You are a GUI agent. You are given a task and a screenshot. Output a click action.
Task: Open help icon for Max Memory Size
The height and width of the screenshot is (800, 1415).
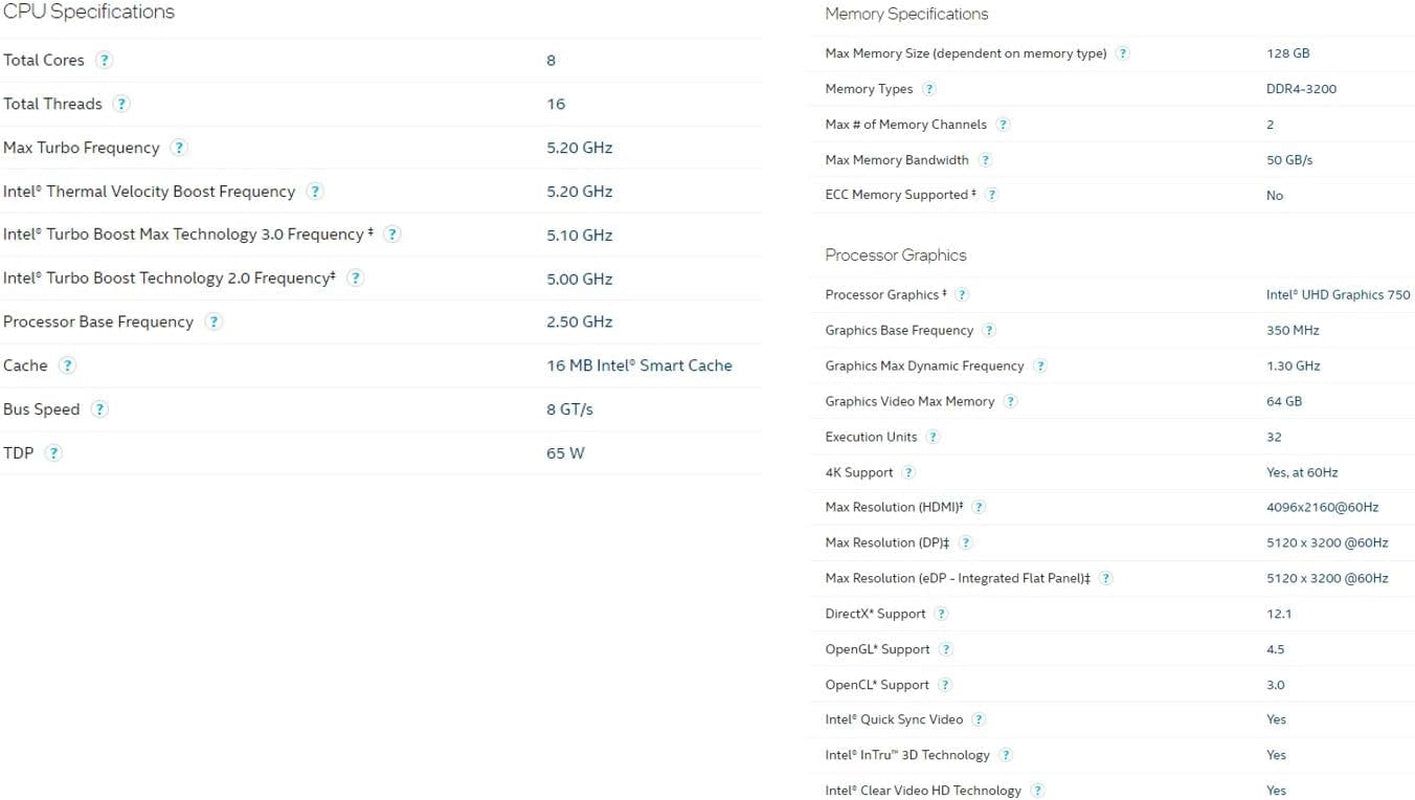(1123, 54)
